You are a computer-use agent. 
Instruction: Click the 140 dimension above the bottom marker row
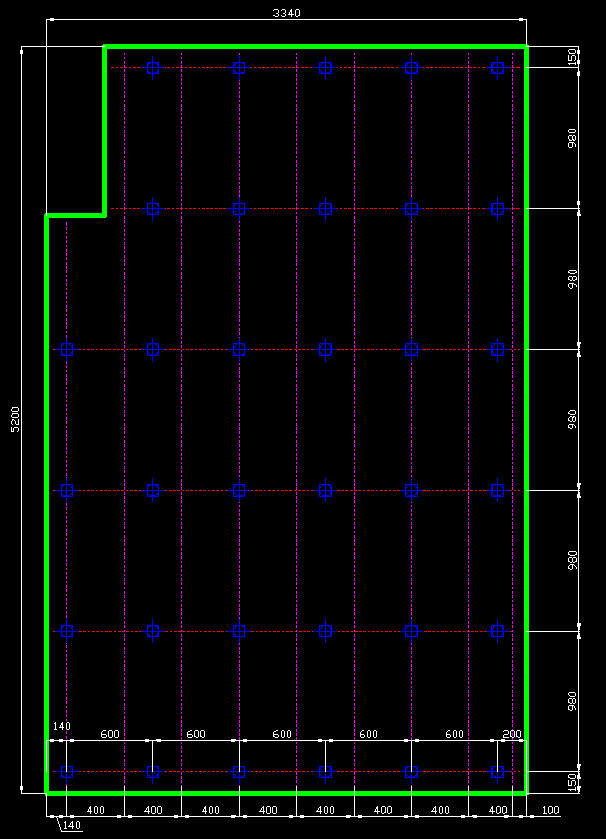61,726
